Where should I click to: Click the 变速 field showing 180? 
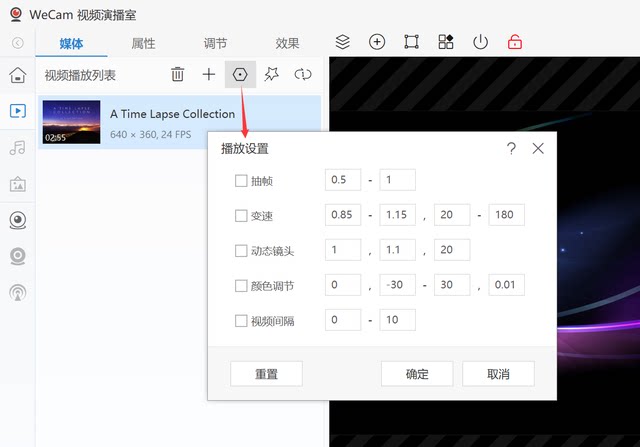(507, 215)
